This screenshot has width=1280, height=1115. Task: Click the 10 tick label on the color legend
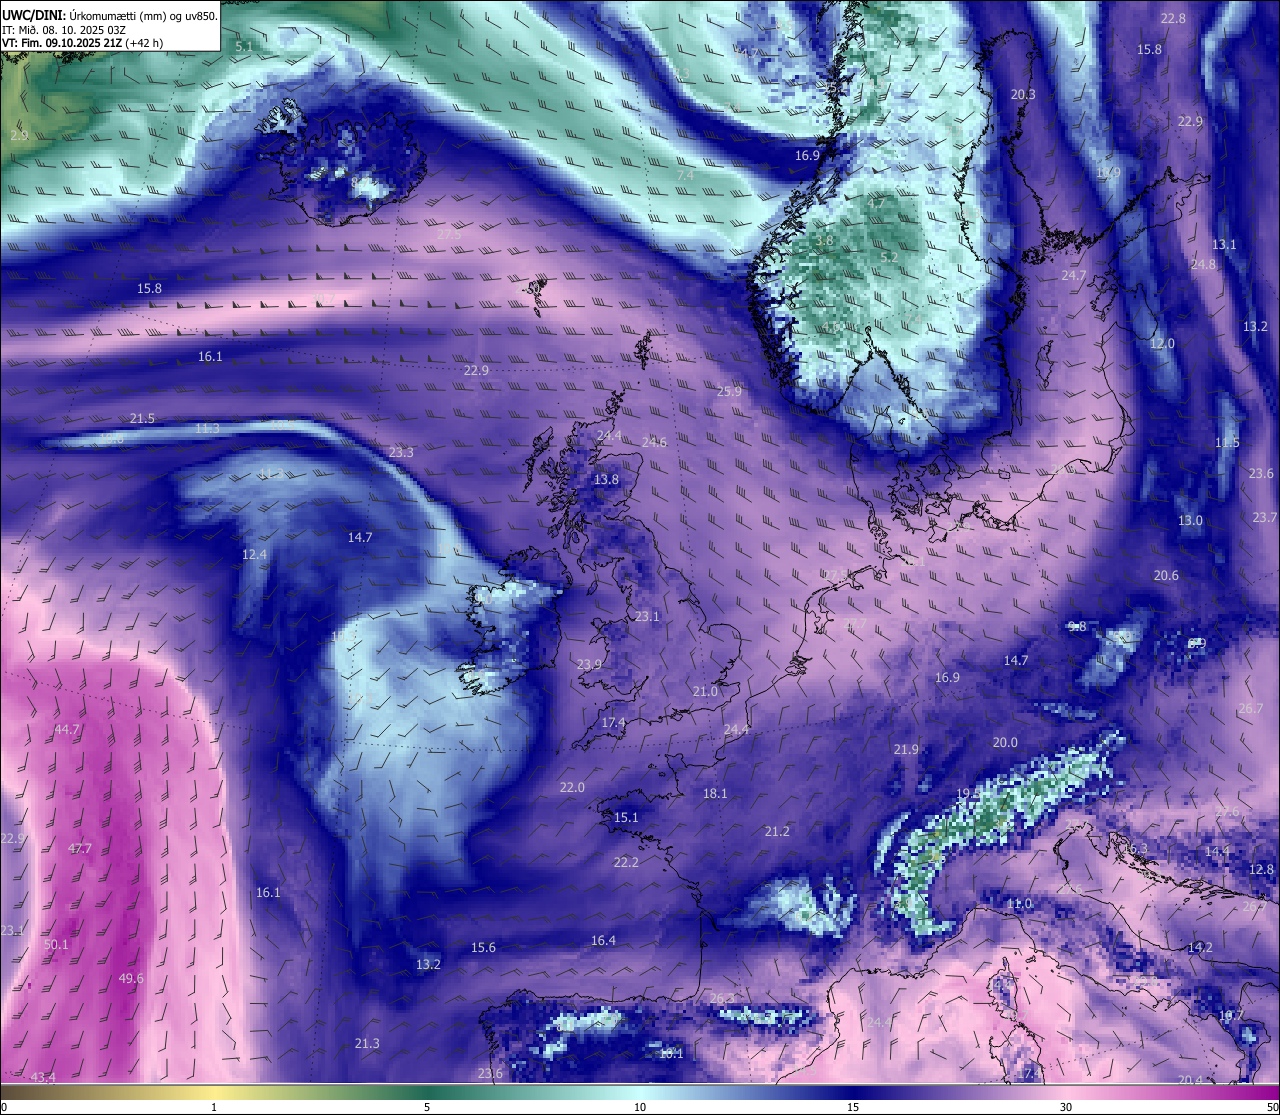[x=639, y=1107]
